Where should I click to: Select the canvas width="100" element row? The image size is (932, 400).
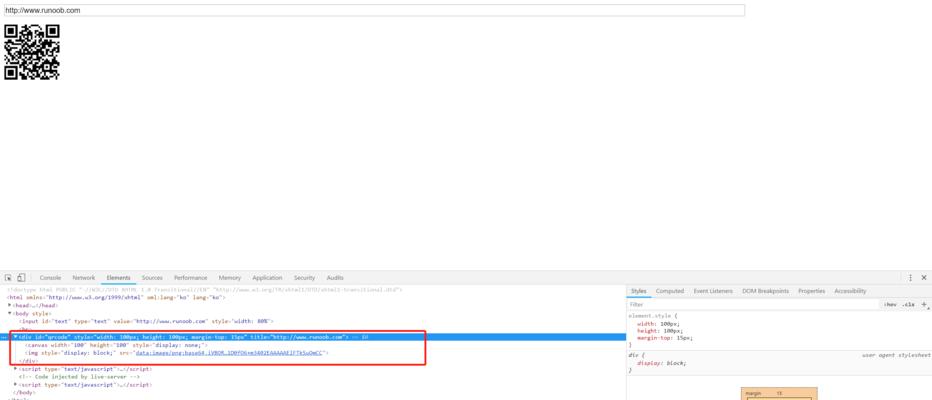click(313, 345)
